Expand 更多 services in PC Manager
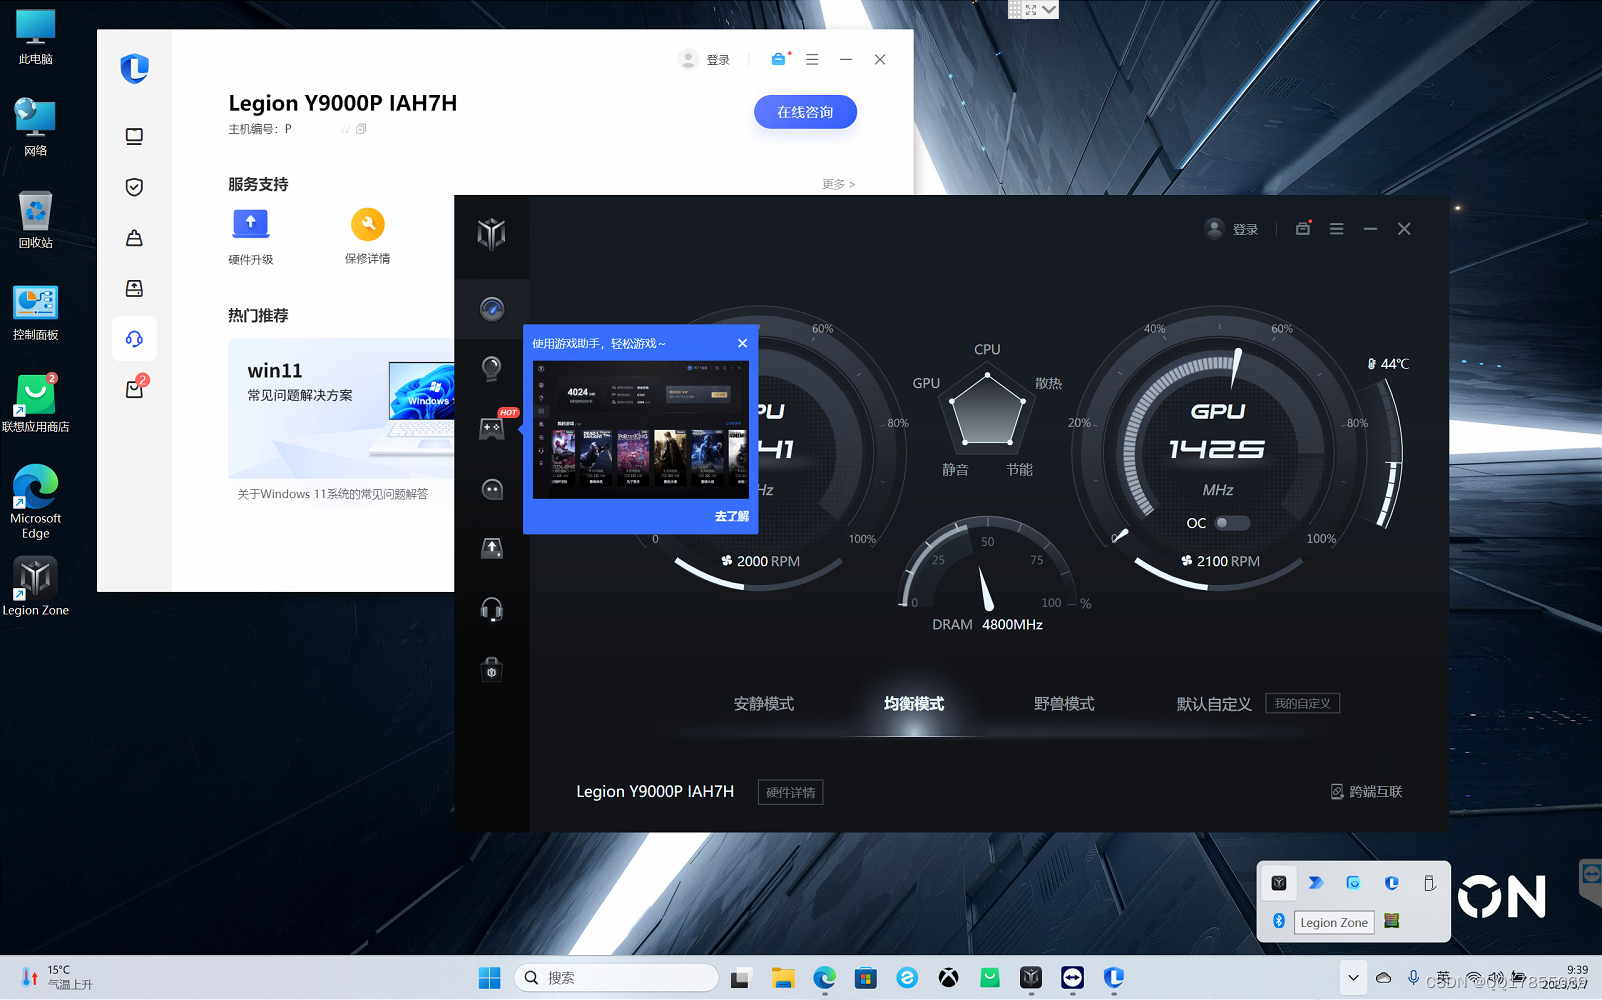 tap(836, 184)
